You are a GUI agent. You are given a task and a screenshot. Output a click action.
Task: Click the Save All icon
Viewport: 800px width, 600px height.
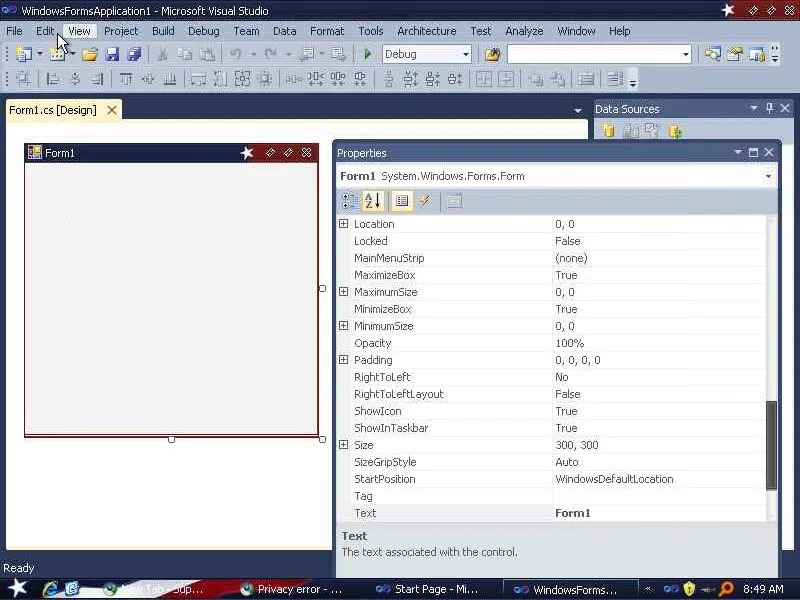coord(134,54)
